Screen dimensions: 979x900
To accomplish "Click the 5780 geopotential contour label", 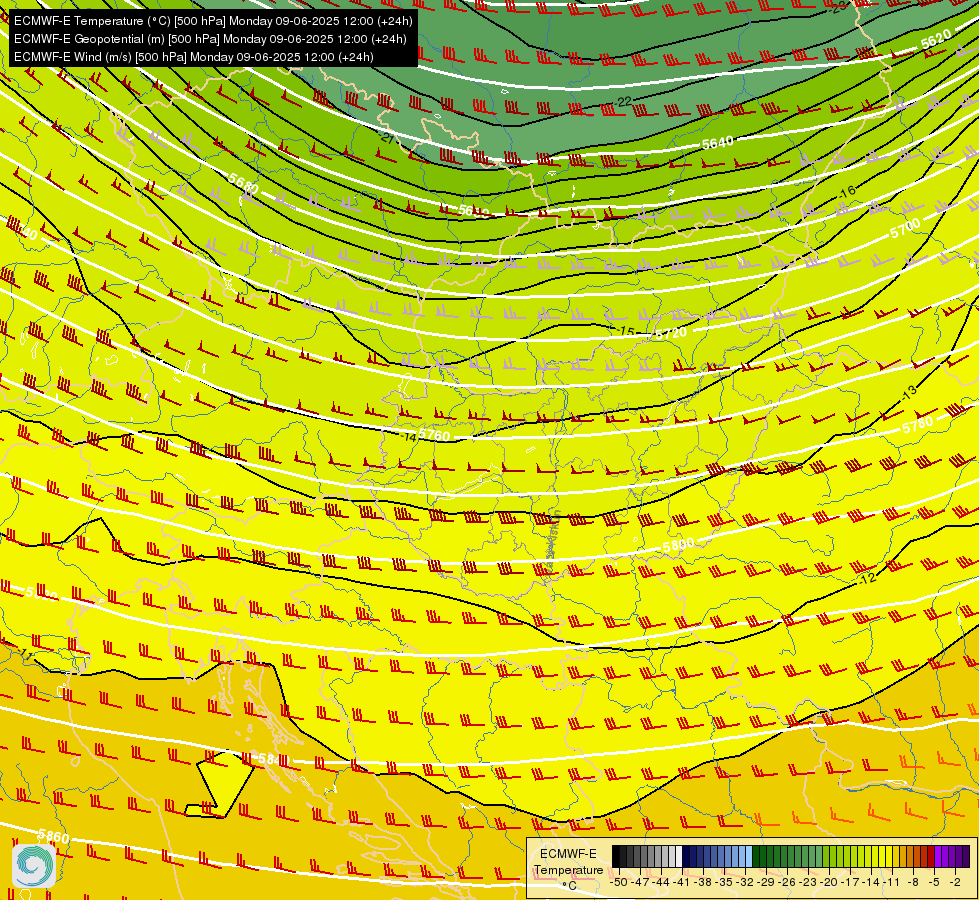I will point(918,425).
